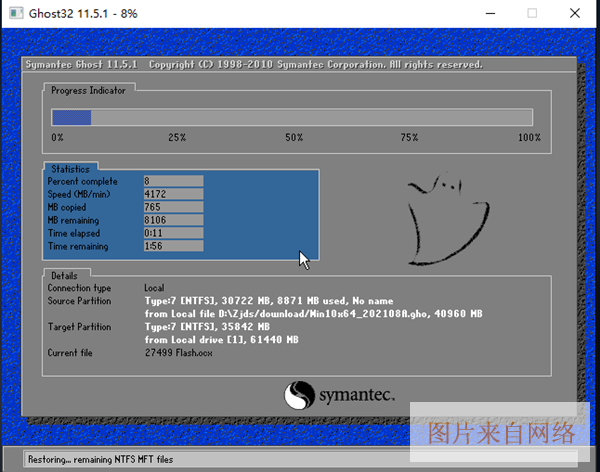600x472 pixels.
Task: Click the Source Partition details line
Action: (268, 301)
